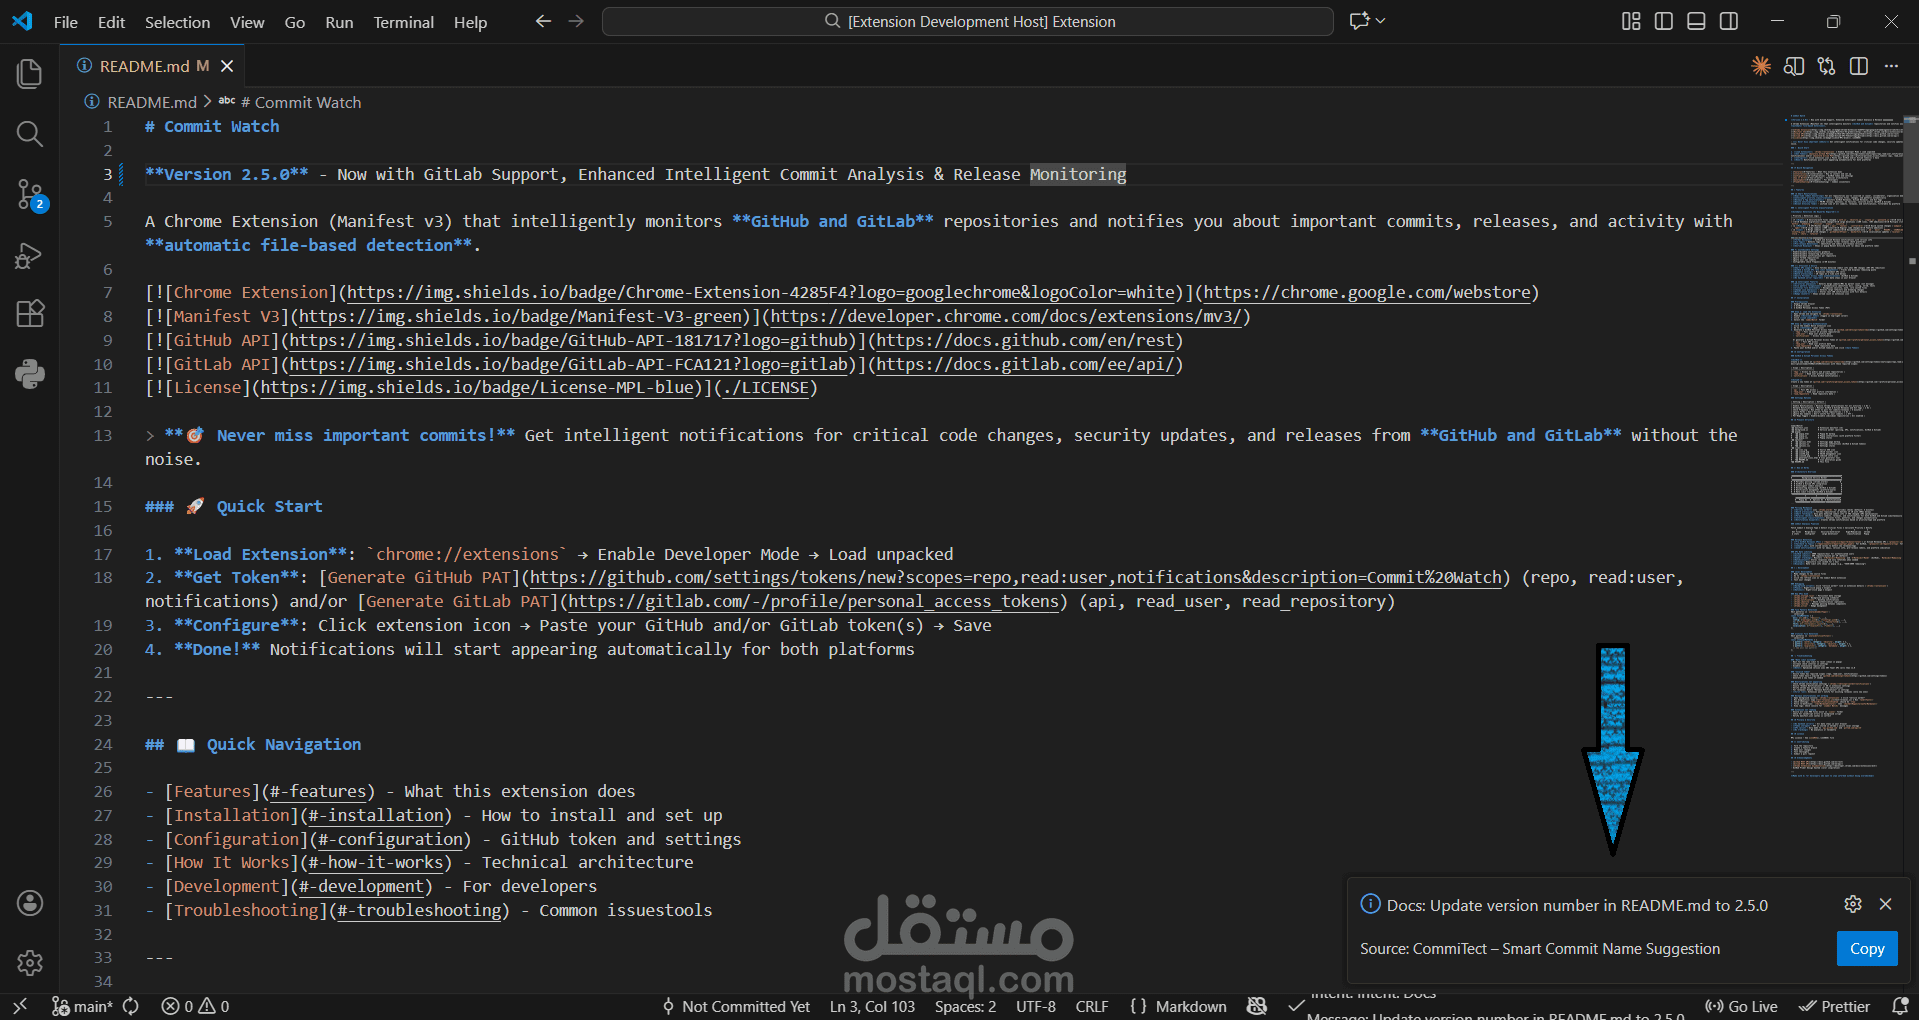Click the README.md breadcrumb segment
The width and height of the screenshot is (1919, 1020).
click(x=152, y=102)
